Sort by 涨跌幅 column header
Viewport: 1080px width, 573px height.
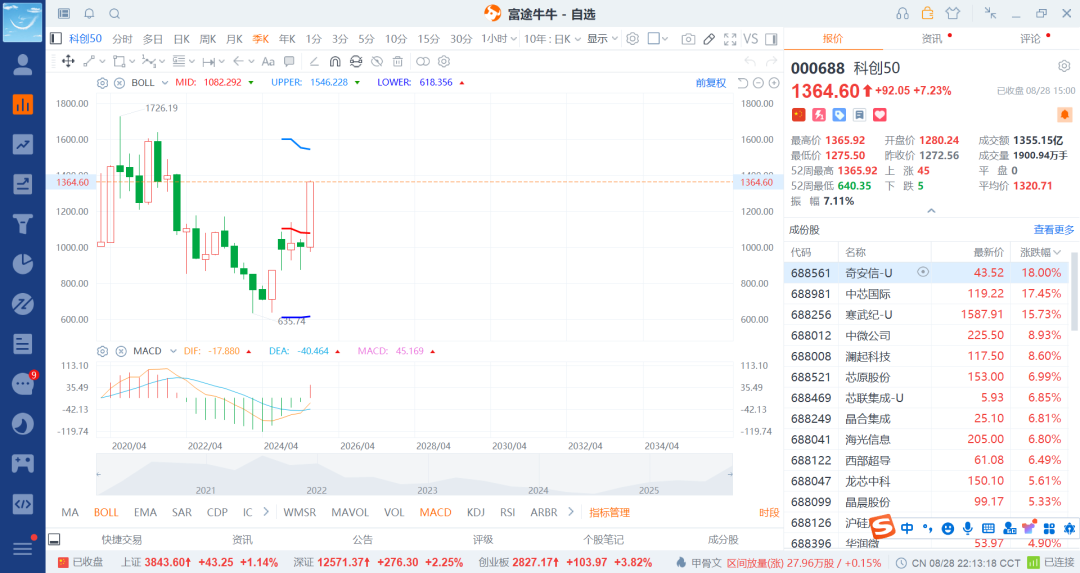point(1040,252)
